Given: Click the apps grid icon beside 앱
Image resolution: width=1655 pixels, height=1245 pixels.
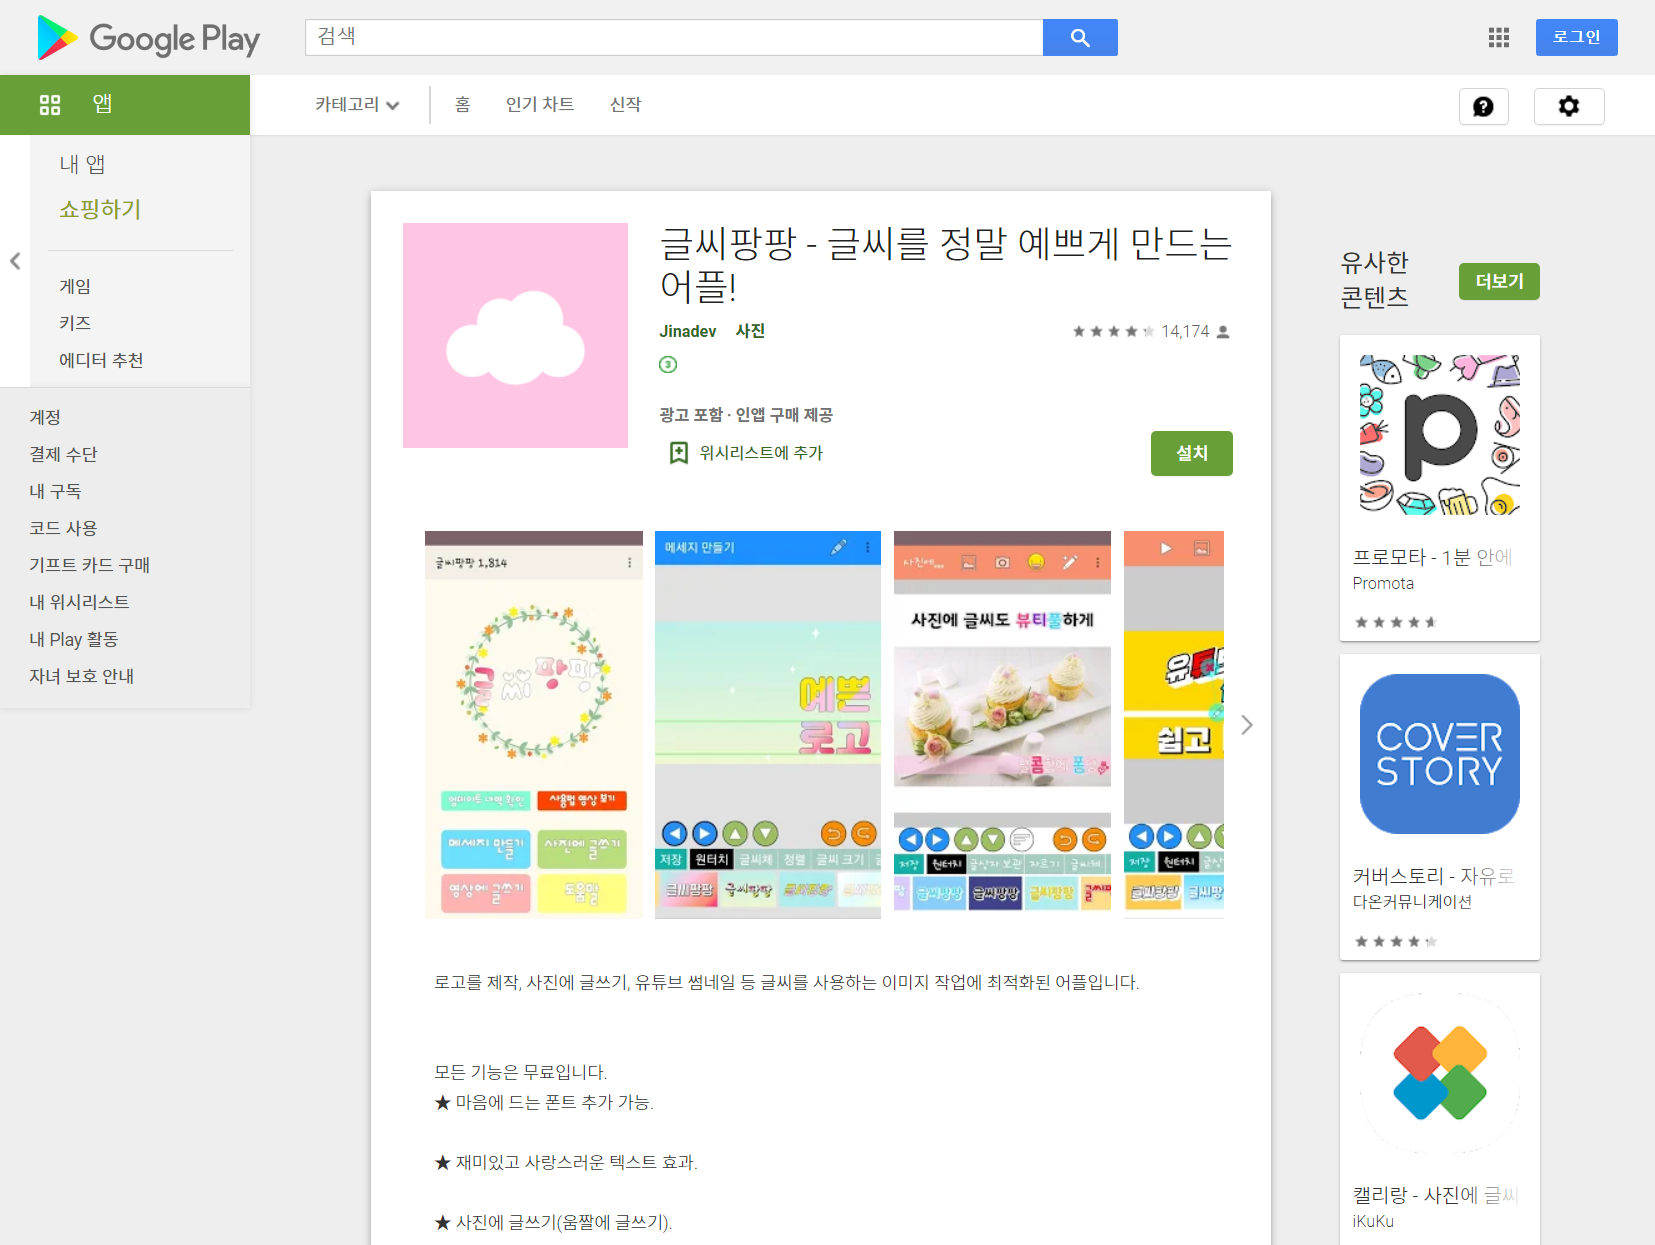Looking at the screenshot, I should [x=50, y=105].
